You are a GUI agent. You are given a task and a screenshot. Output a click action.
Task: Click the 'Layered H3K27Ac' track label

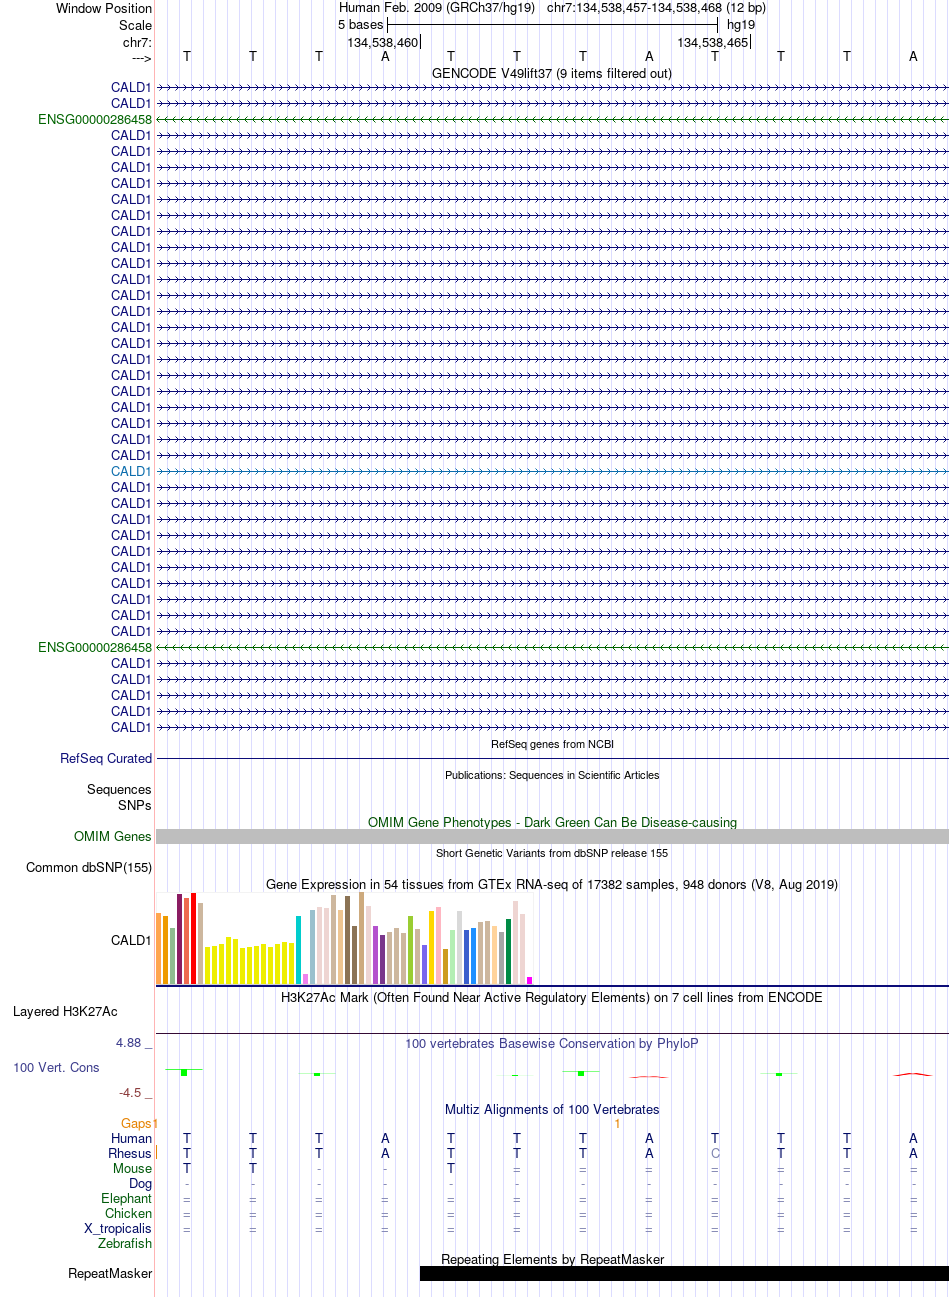tap(65, 1011)
